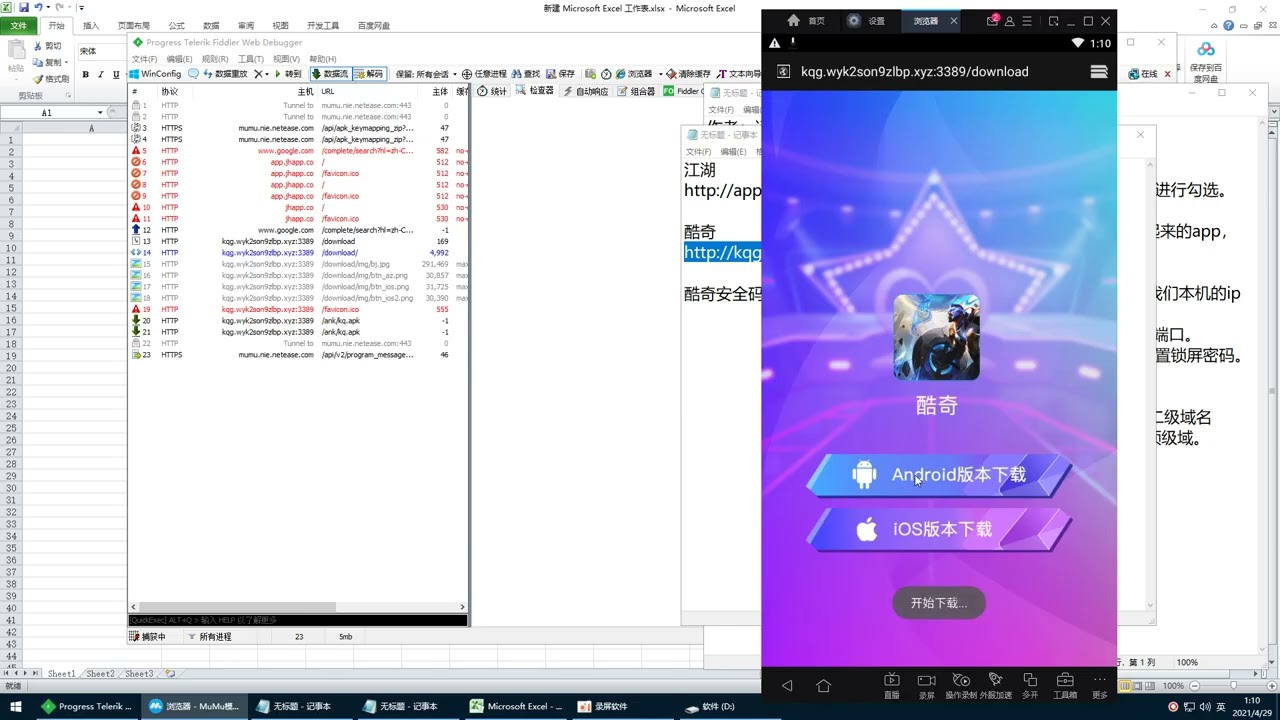Viewport: 1280px width, 720px height.
Task: Open emulator mail notifications icon
Action: (992, 20)
